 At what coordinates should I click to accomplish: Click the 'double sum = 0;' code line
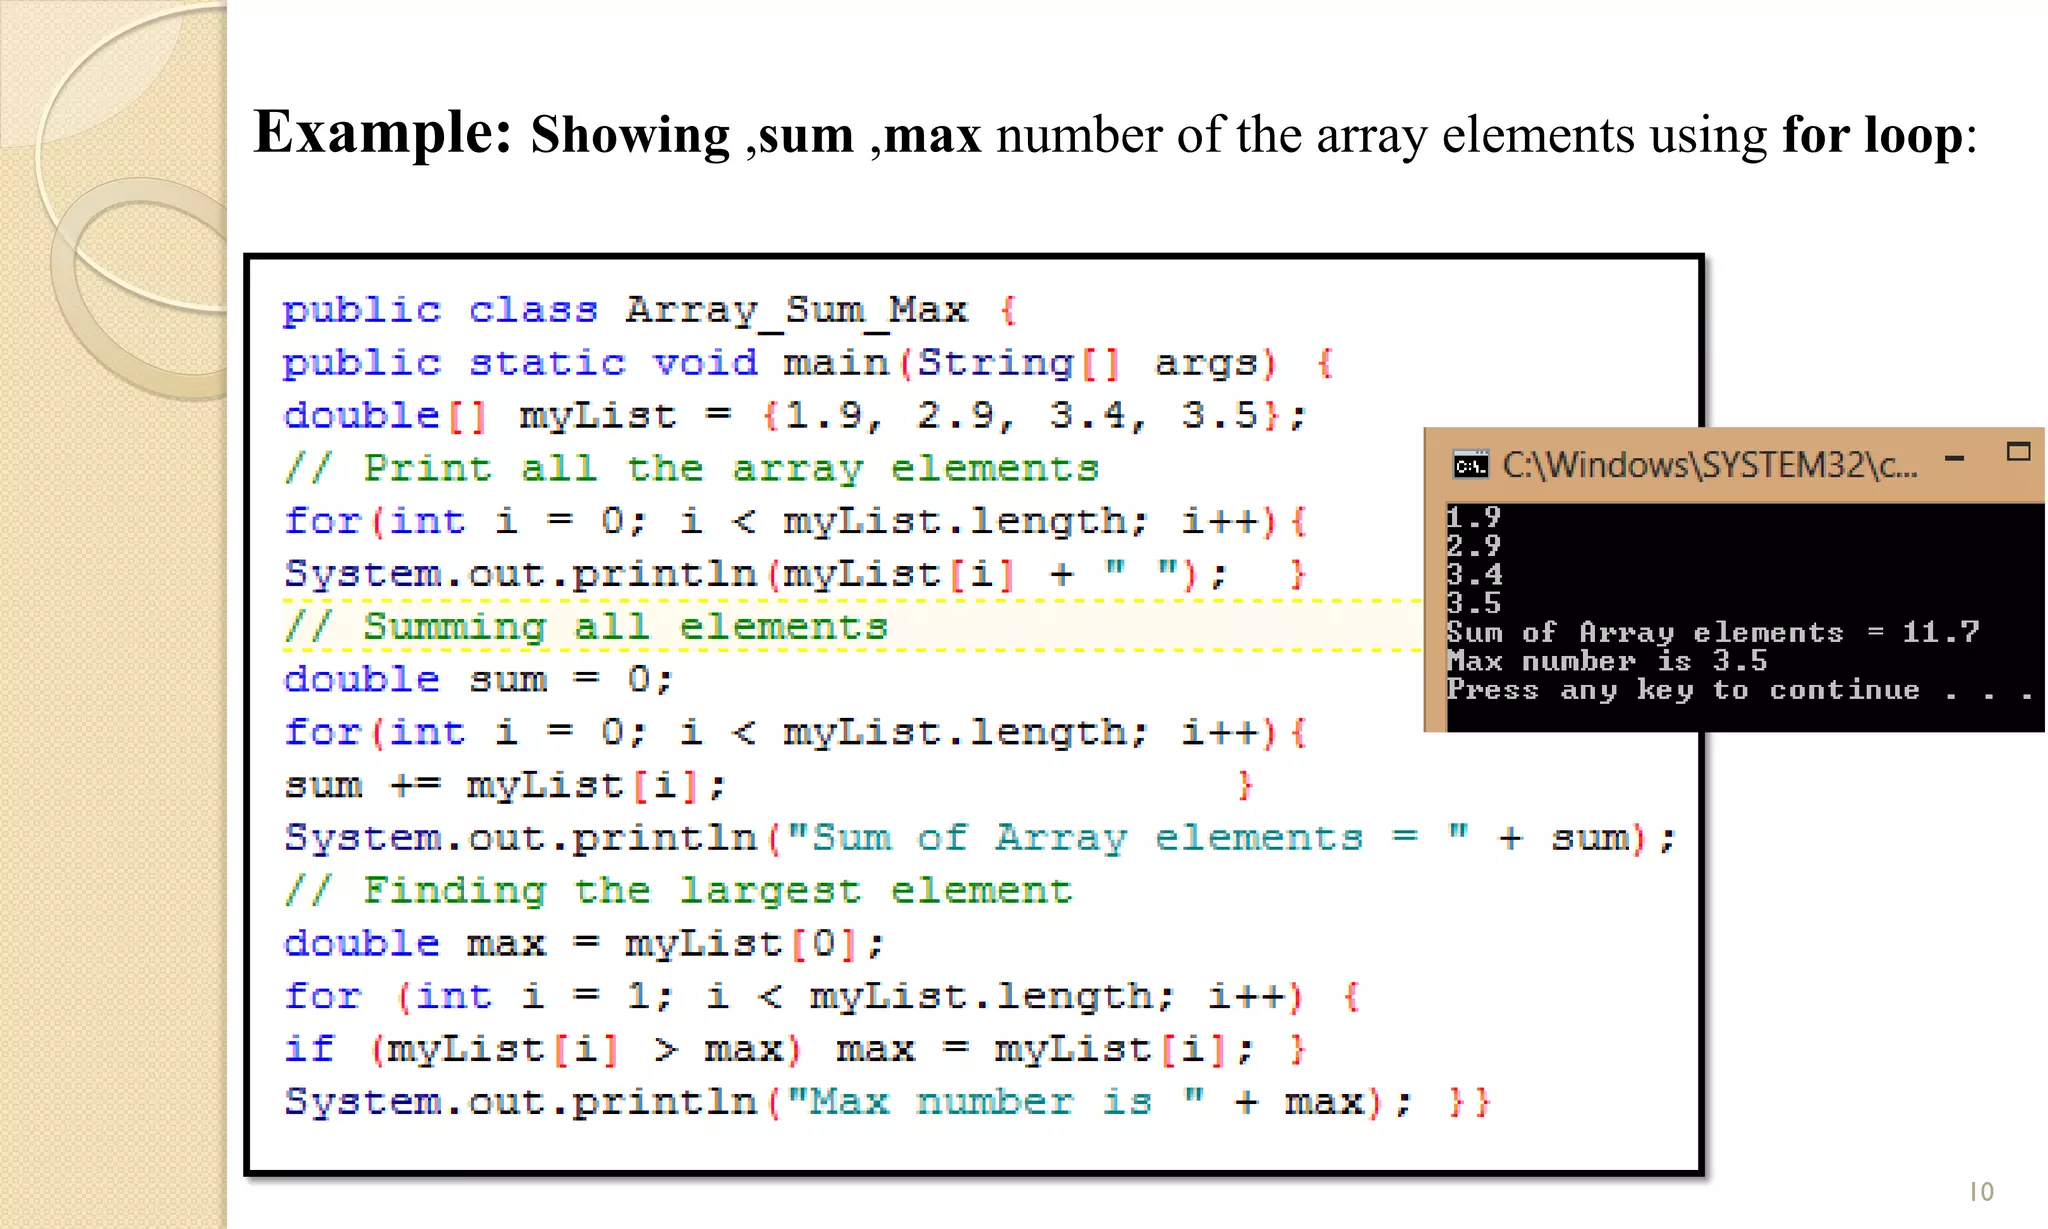pyautogui.click(x=479, y=681)
